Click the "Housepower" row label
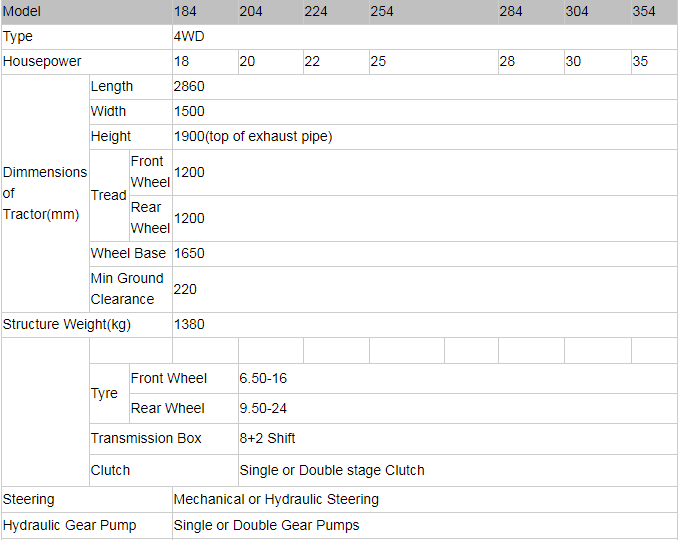 coord(42,61)
